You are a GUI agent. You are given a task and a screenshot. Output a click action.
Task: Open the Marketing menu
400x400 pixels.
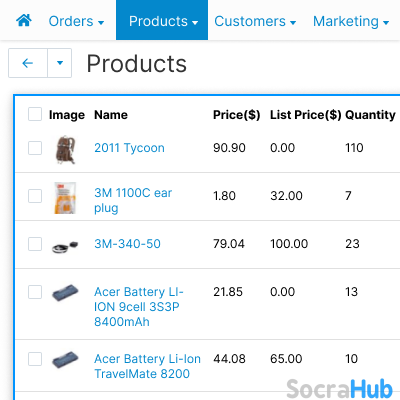coord(351,21)
